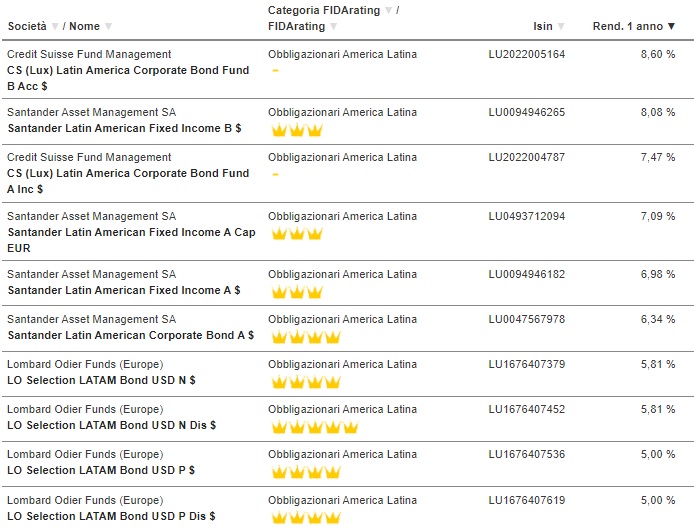Click Credit Suisse Fund Management above A Inc $ fund

point(89,157)
